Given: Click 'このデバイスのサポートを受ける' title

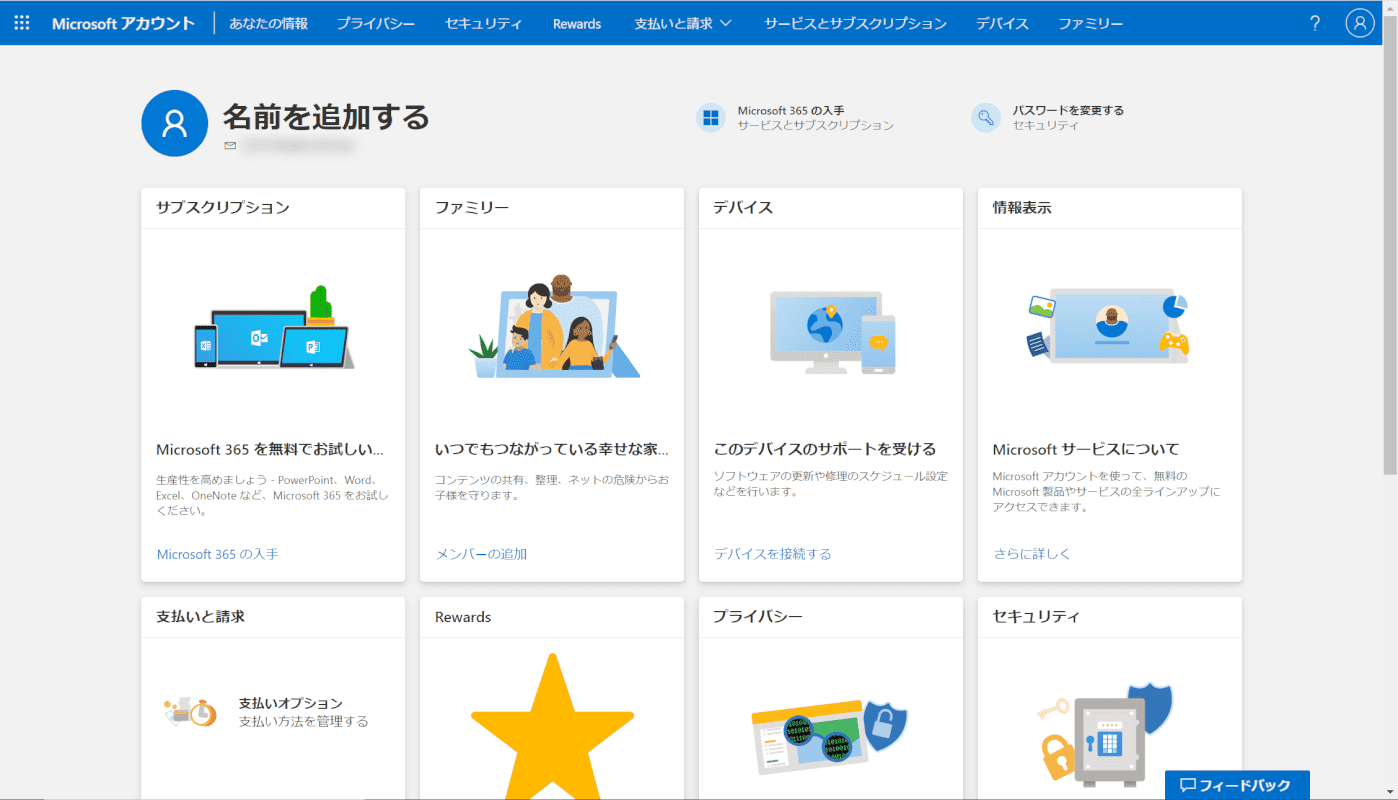Looking at the screenshot, I should point(825,449).
